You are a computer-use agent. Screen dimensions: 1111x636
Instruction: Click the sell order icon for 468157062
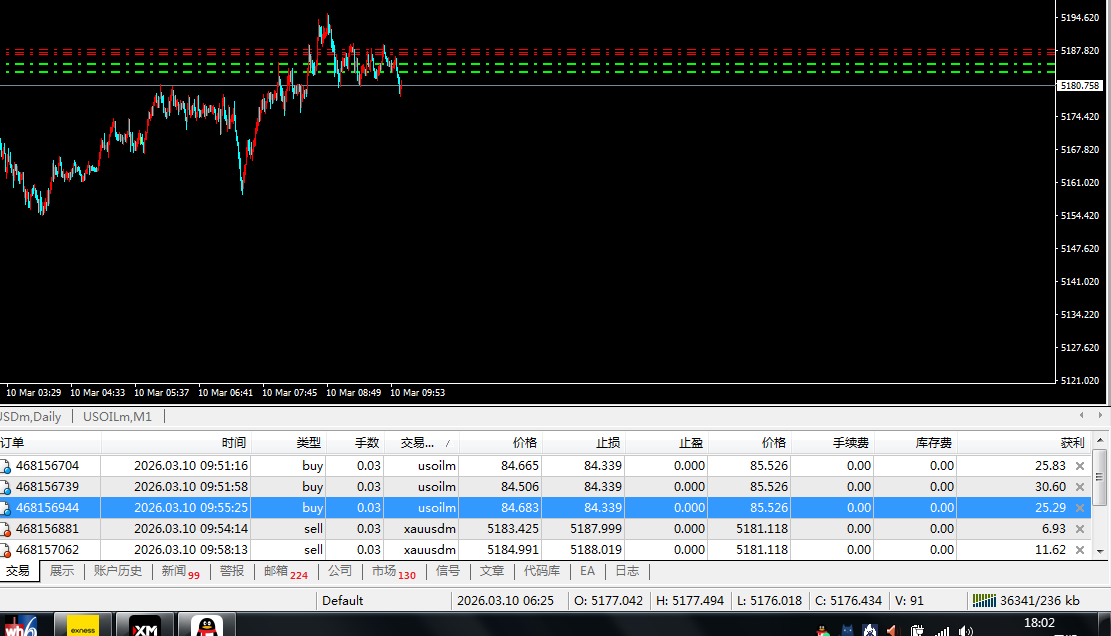pos(6,550)
